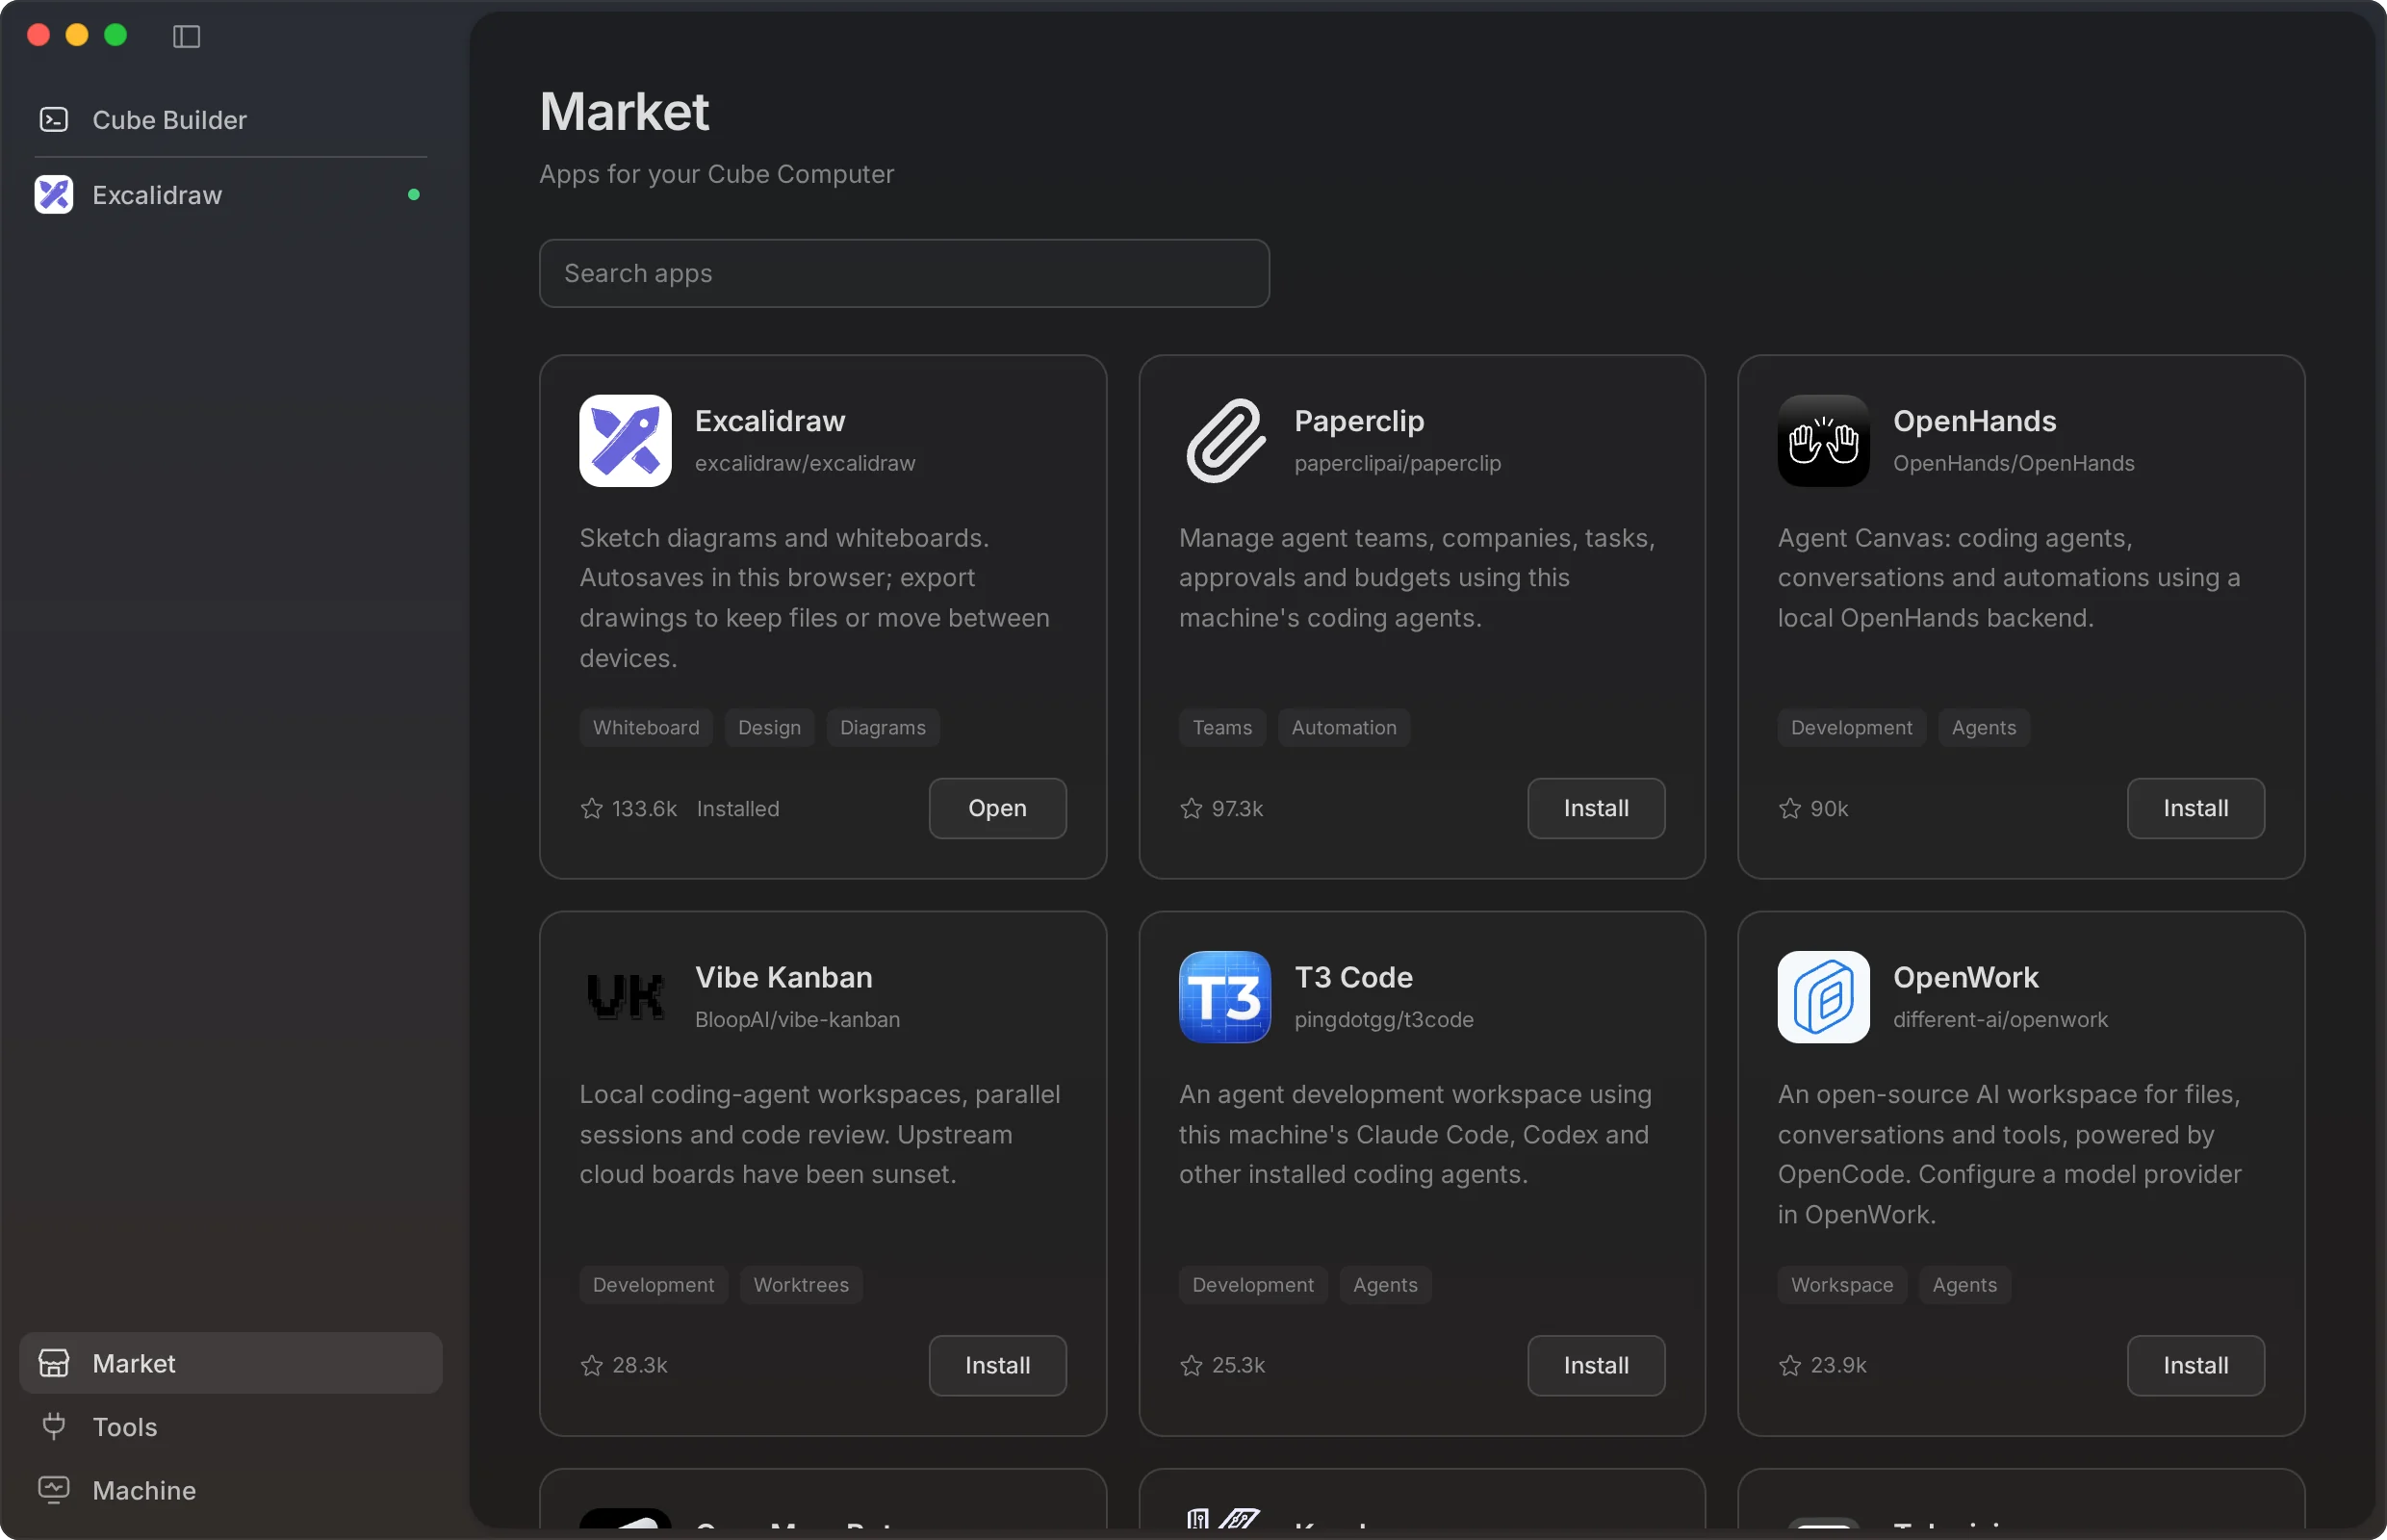Click the OpenWork card title
This screenshot has height=1540, width=2387.
[x=1965, y=977]
